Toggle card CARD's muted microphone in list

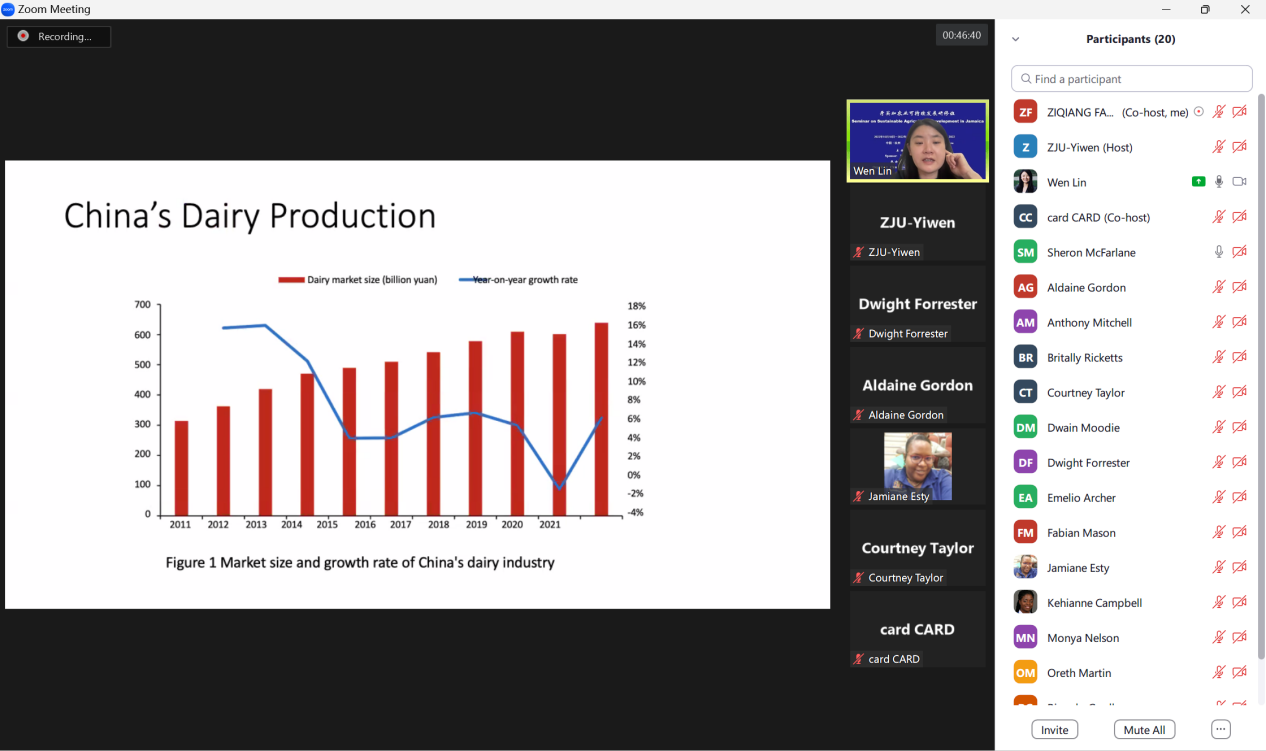(1219, 217)
